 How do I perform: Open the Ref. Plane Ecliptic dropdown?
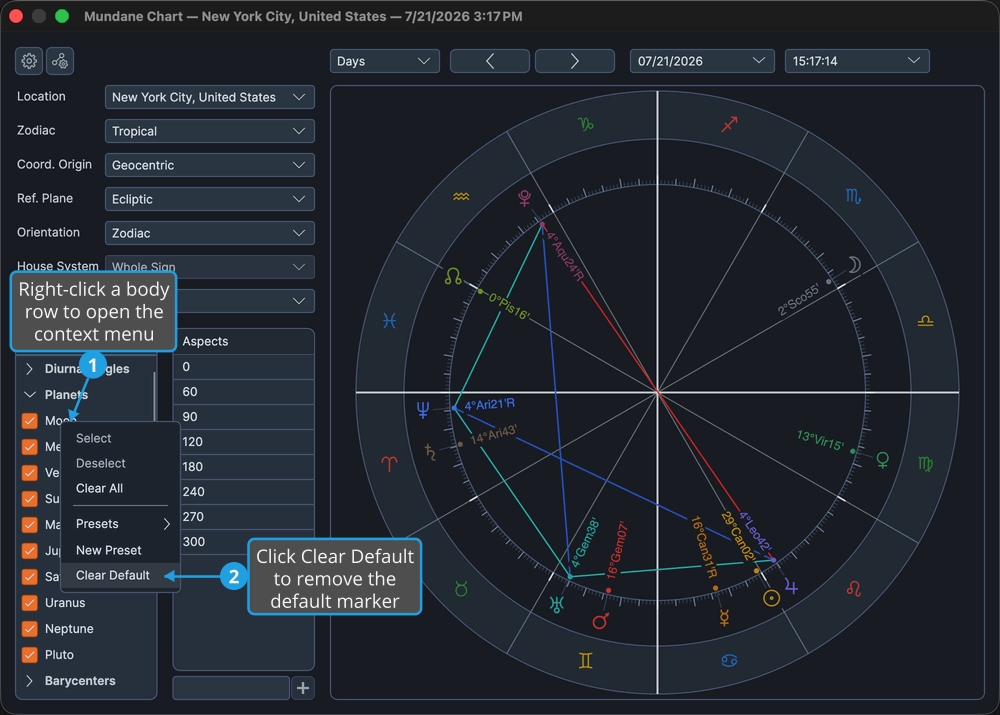click(209, 199)
